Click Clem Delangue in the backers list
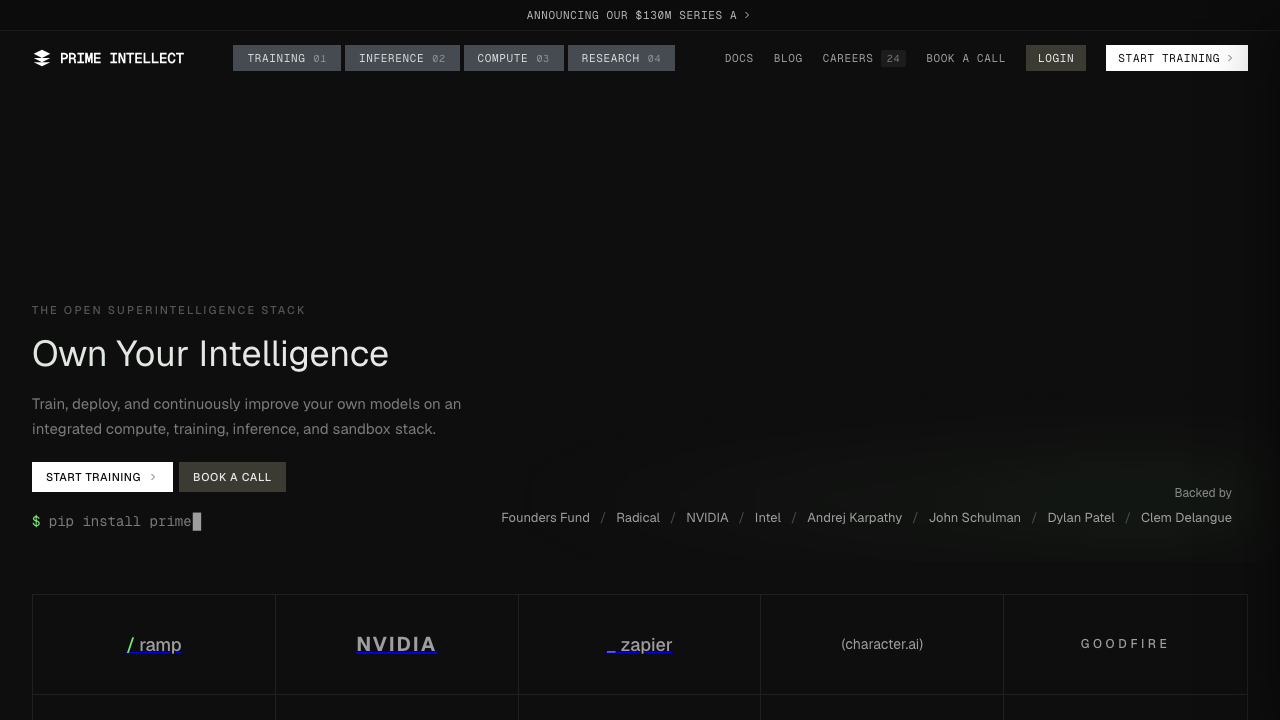Screen dimensions: 1280x720 coord(1186,517)
